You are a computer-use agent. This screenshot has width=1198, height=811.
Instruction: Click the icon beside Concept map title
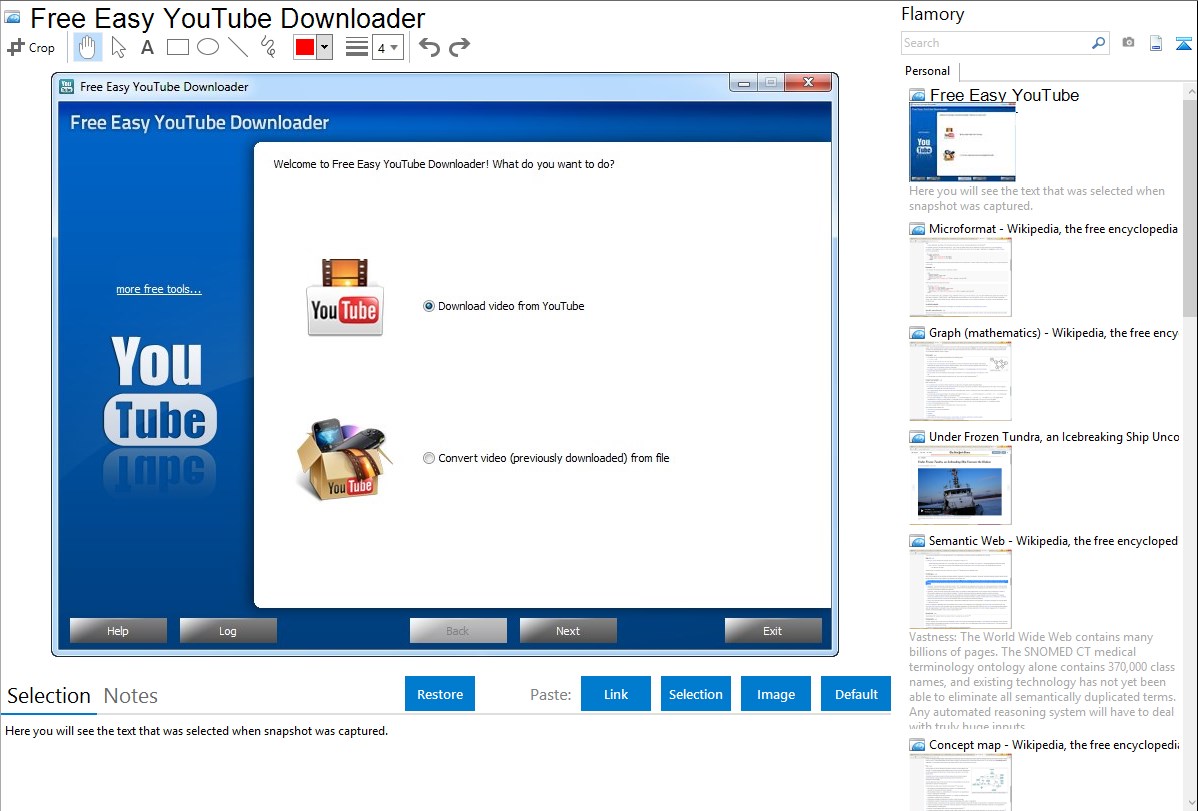(x=917, y=745)
